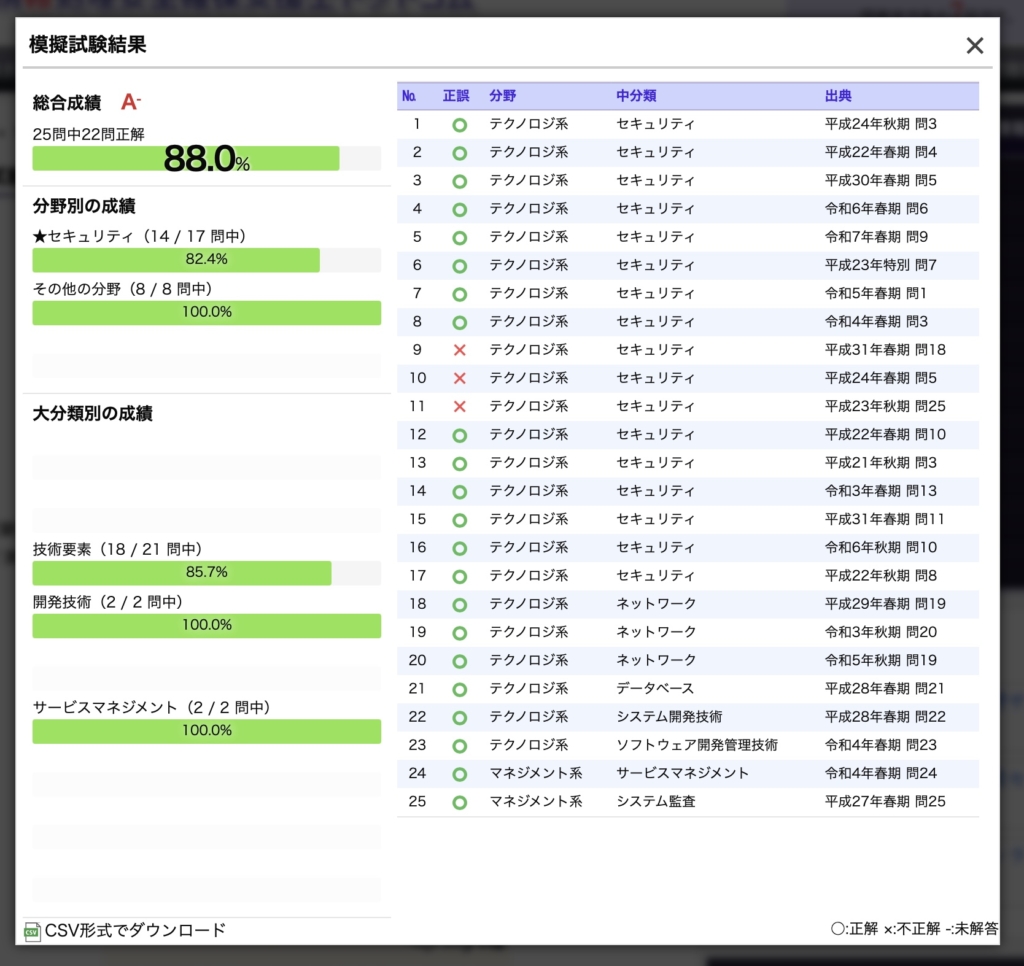Close the 模擬試験結果 dialog
1024x966 pixels.
pos(974,45)
